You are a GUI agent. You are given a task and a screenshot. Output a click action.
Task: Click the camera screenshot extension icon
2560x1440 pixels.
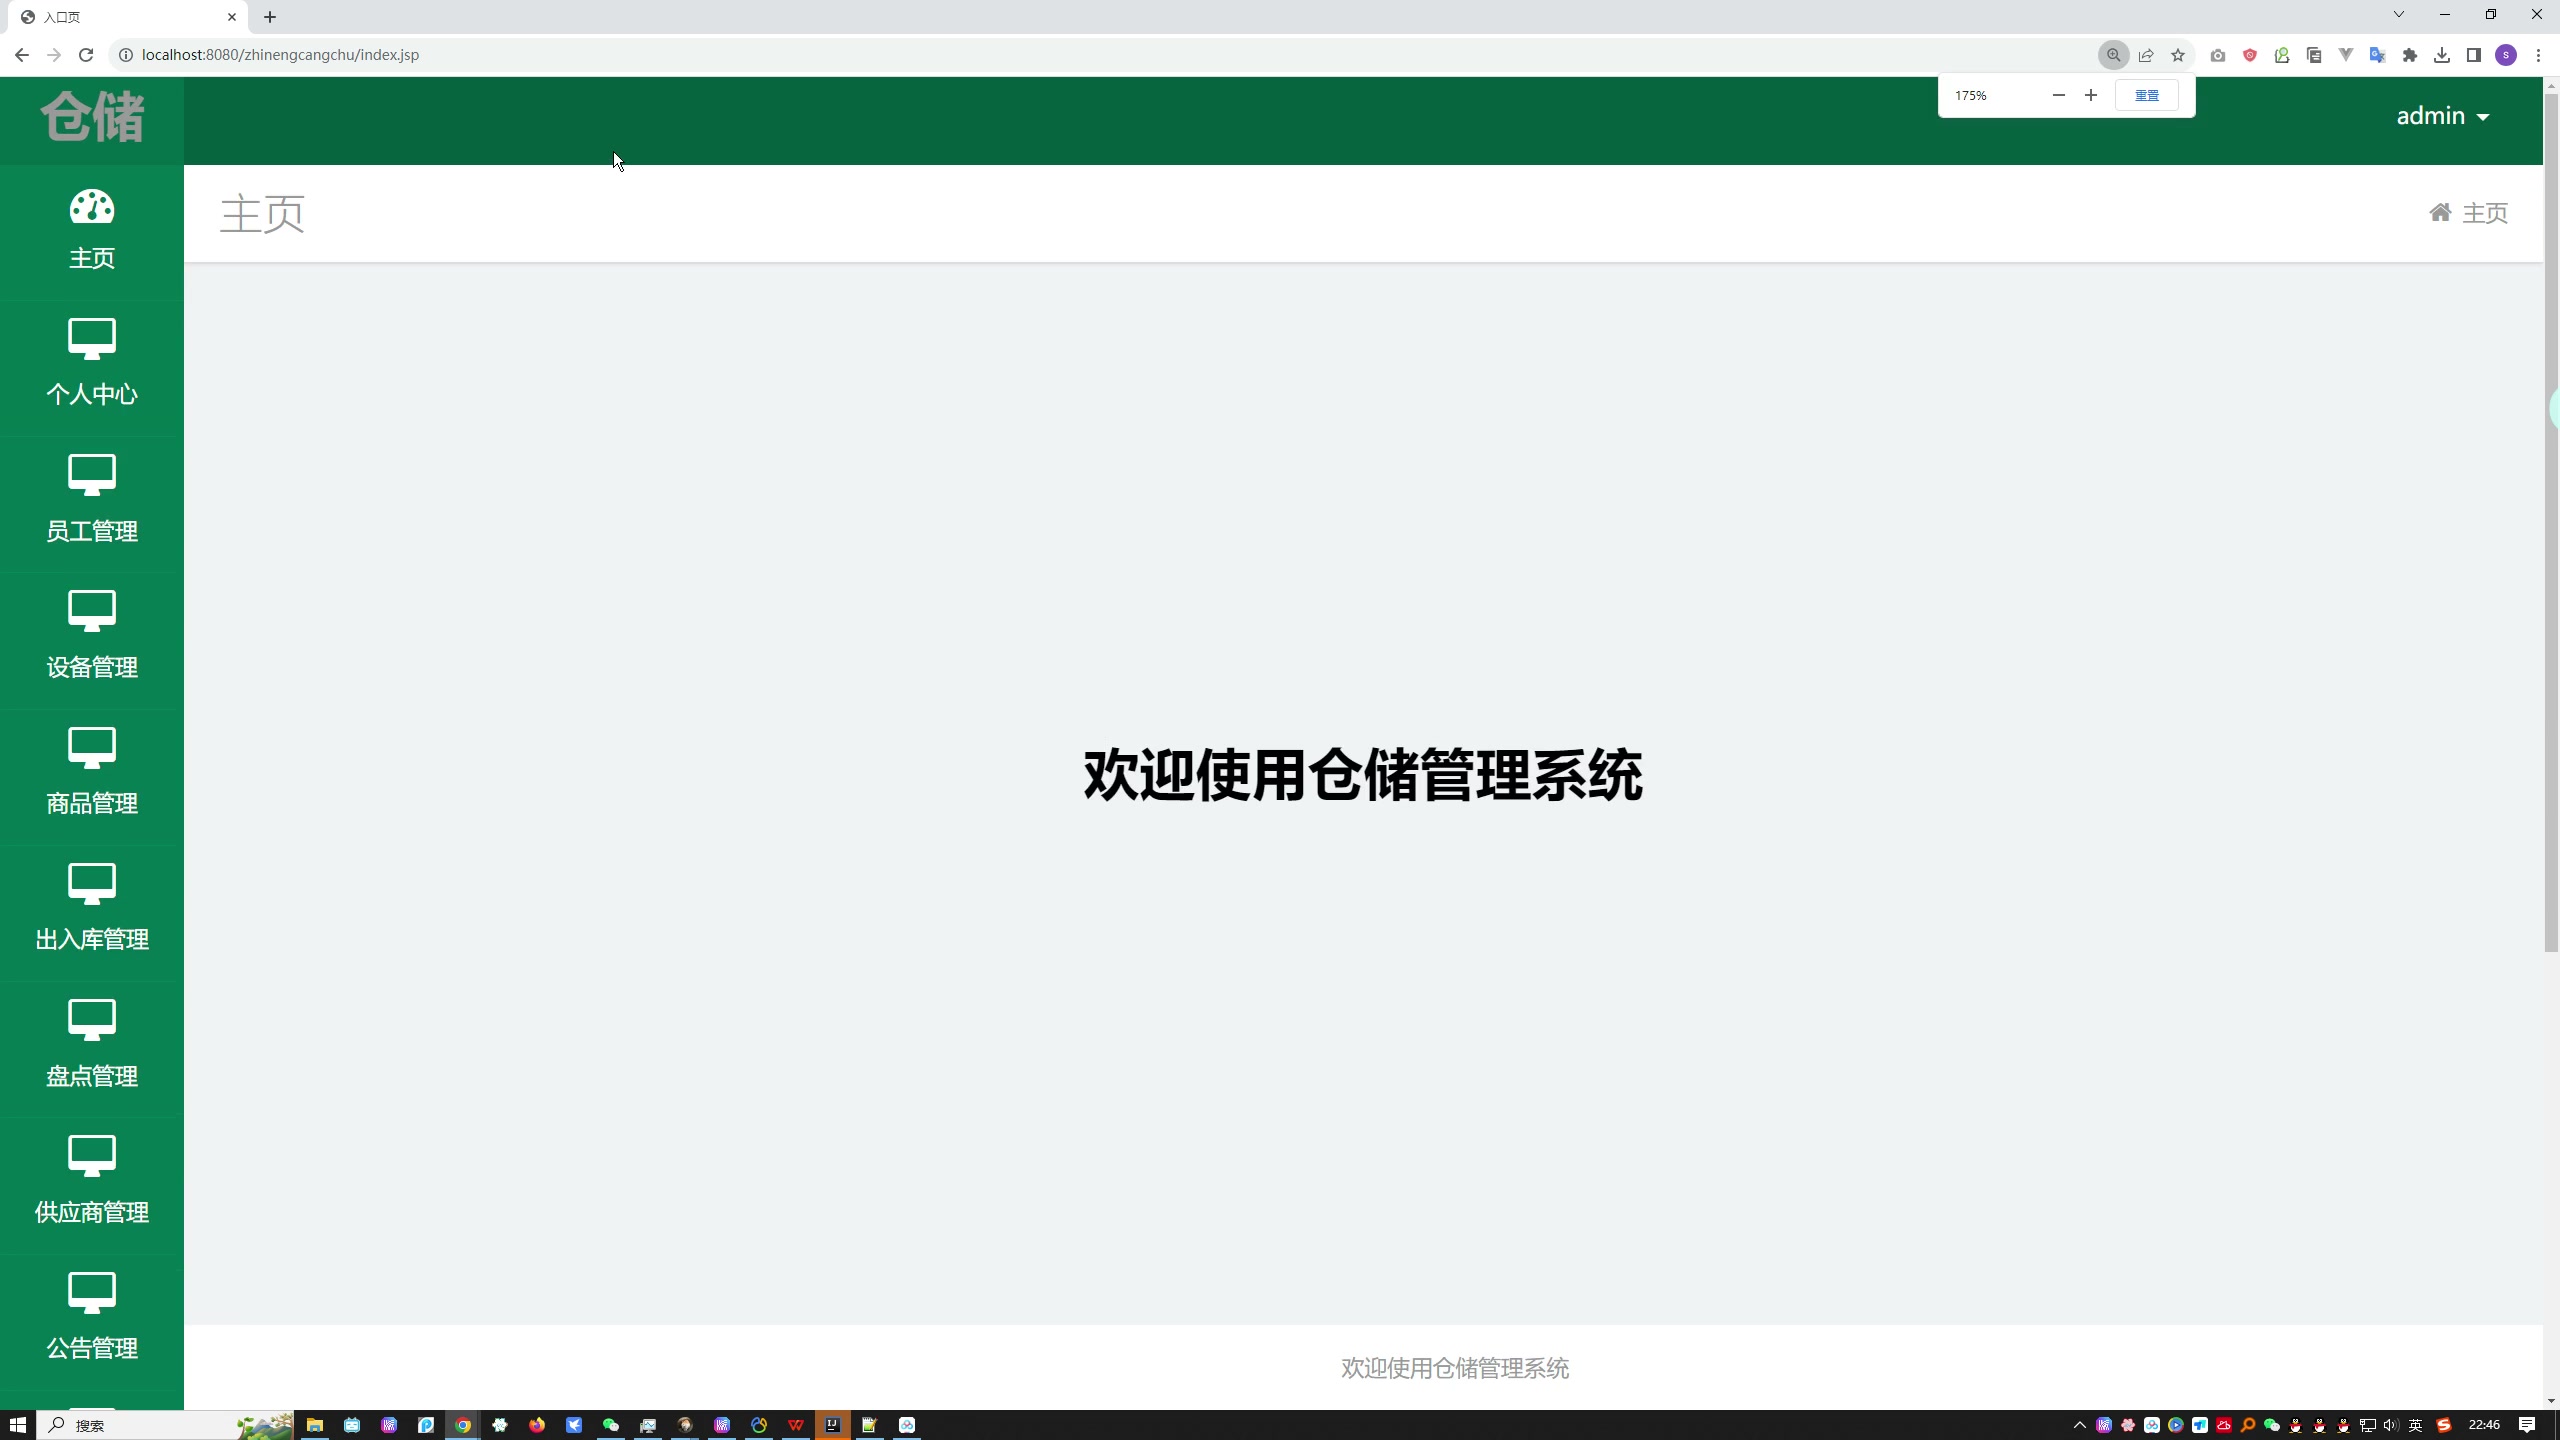[2218, 55]
